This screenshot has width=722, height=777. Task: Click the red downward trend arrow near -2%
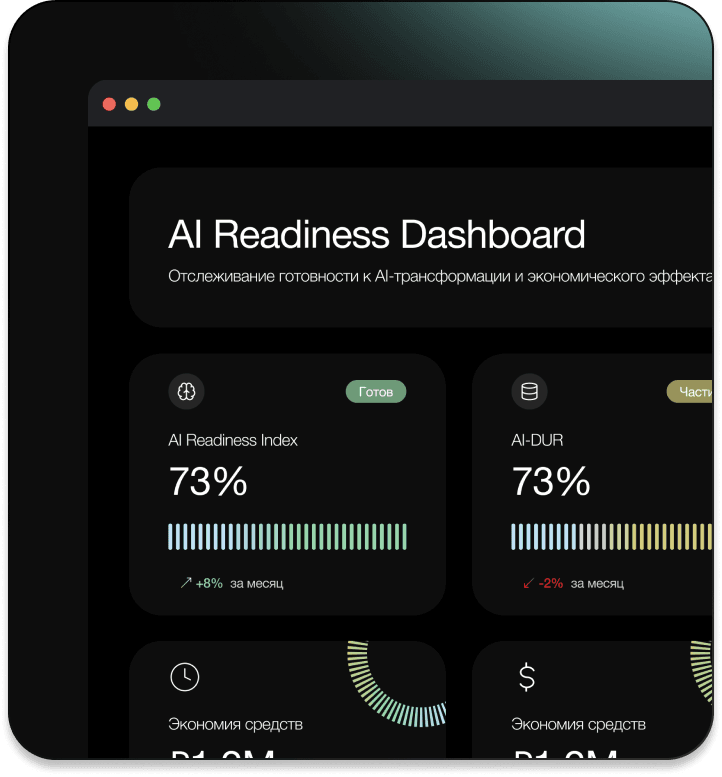click(528, 583)
